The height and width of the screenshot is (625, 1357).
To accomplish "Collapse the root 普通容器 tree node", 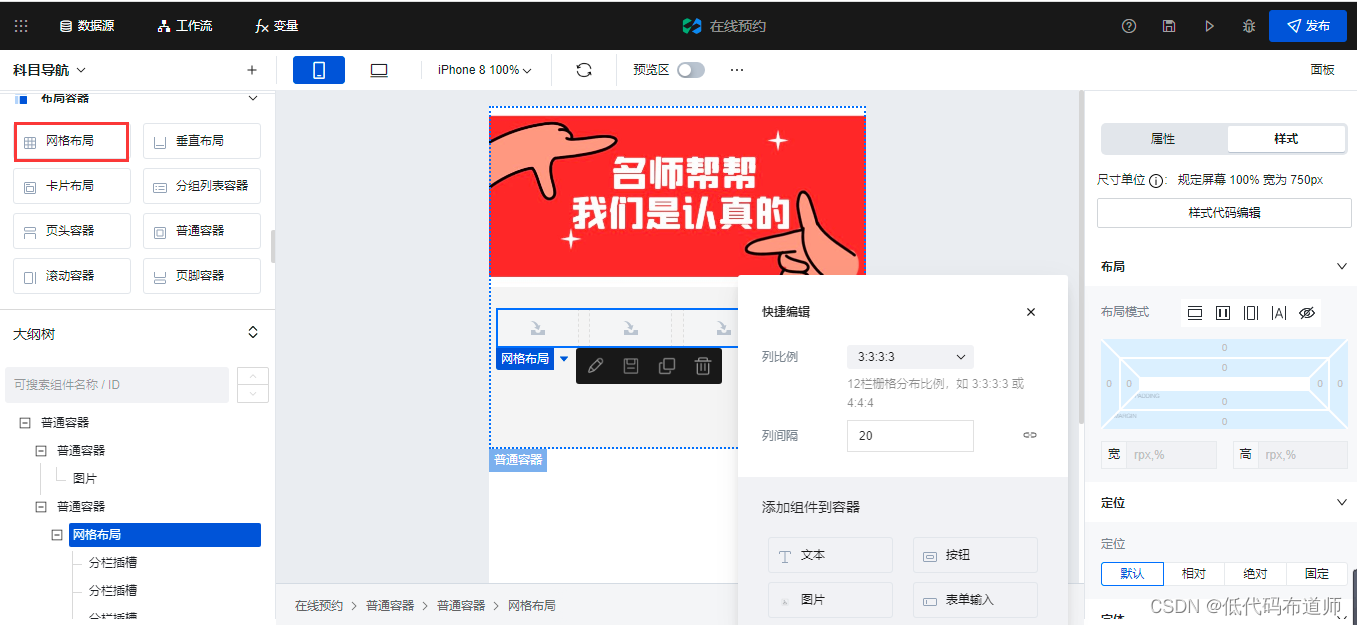I will tap(25, 423).
